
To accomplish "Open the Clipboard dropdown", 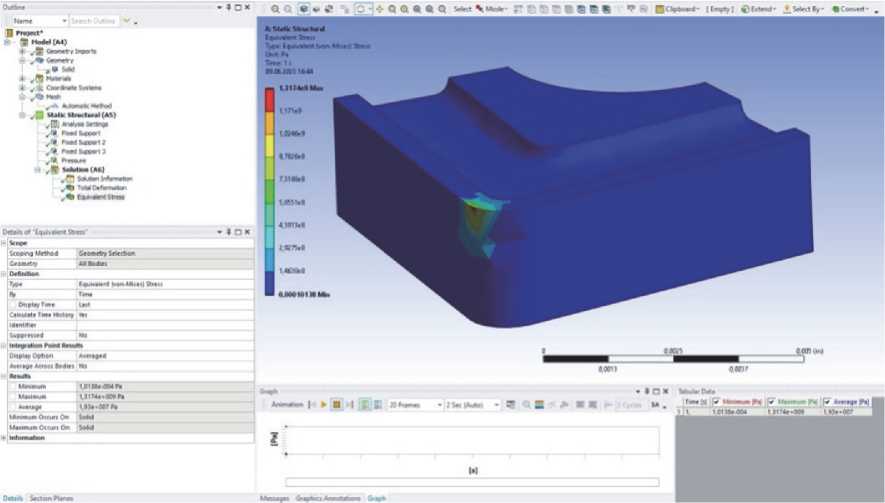I will point(677,9).
